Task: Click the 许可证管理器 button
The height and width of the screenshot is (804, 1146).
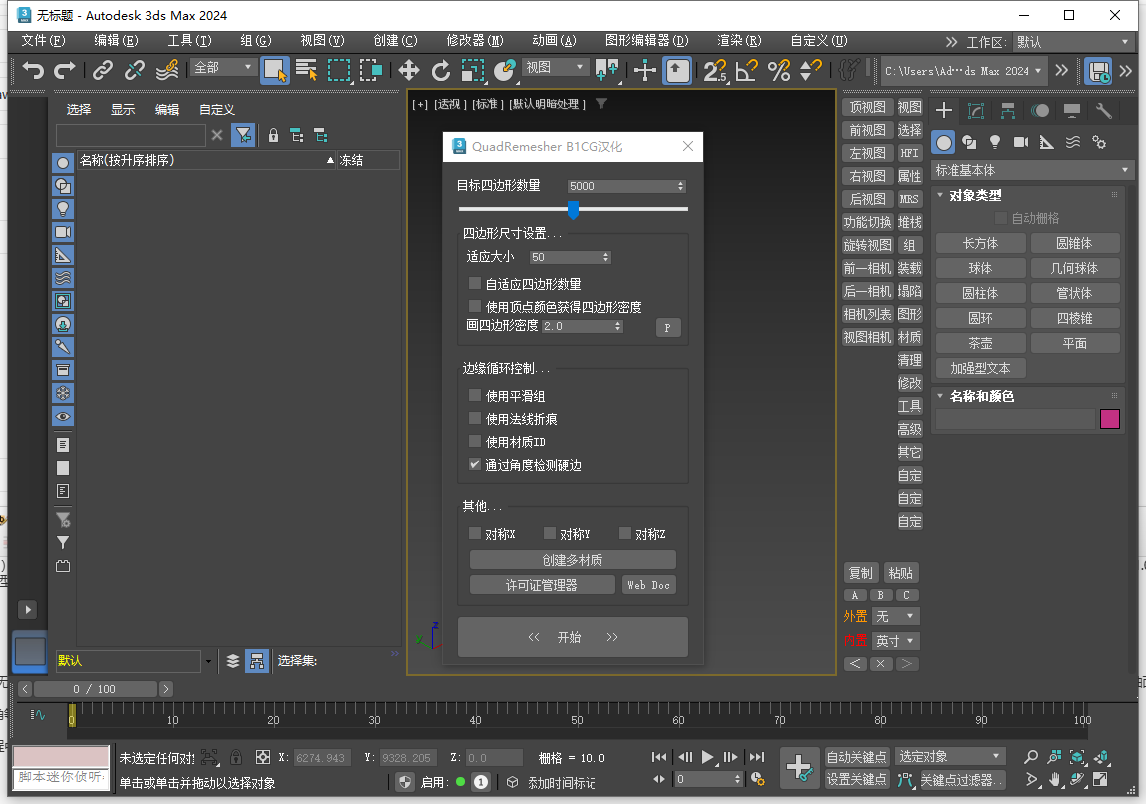Action: click(542, 585)
